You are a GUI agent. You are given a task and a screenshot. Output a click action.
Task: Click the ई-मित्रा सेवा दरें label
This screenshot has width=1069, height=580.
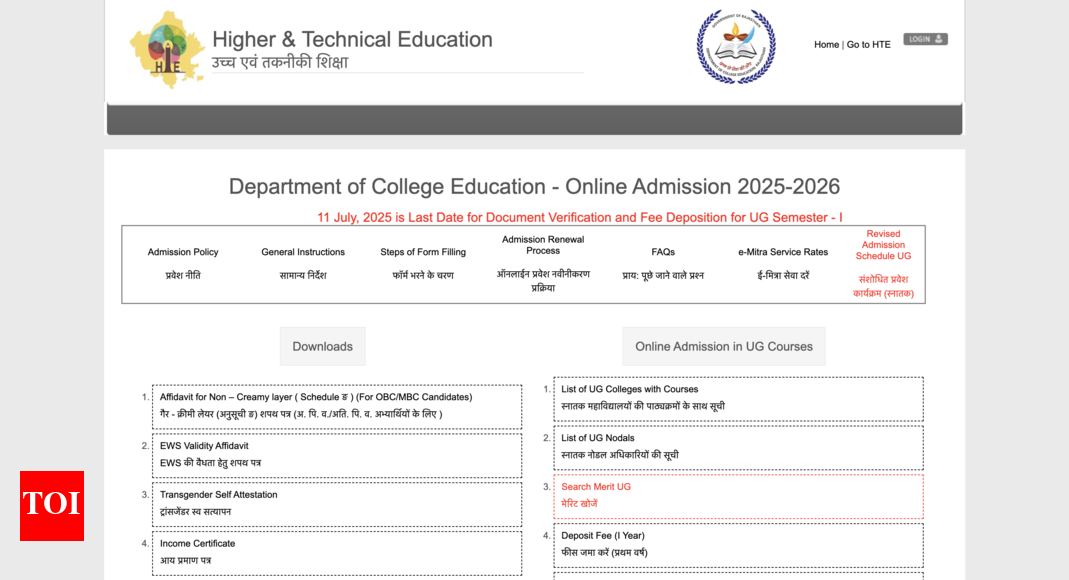point(783,275)
